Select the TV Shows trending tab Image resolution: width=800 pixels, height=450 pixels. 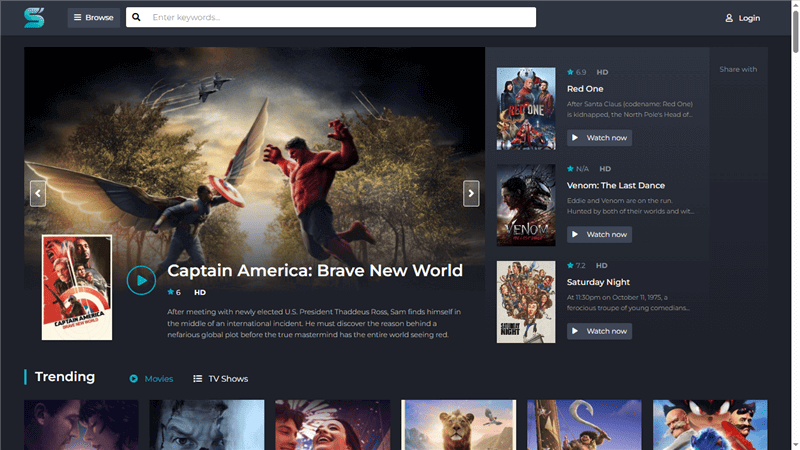pyautogui.click(x=220, y=379)
